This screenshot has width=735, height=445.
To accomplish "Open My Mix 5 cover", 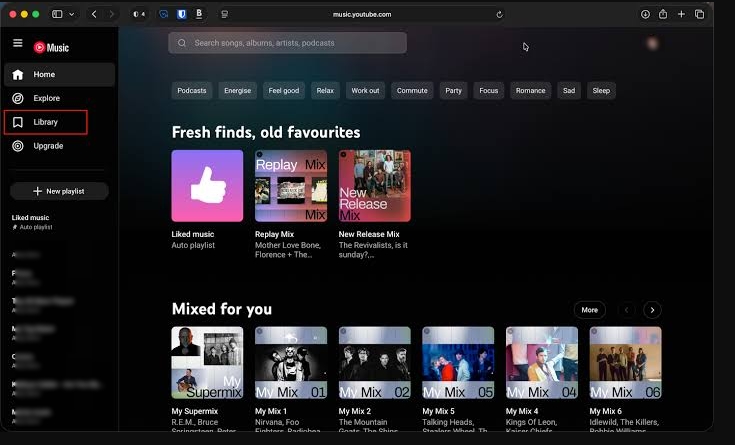I will coord(458,362).
